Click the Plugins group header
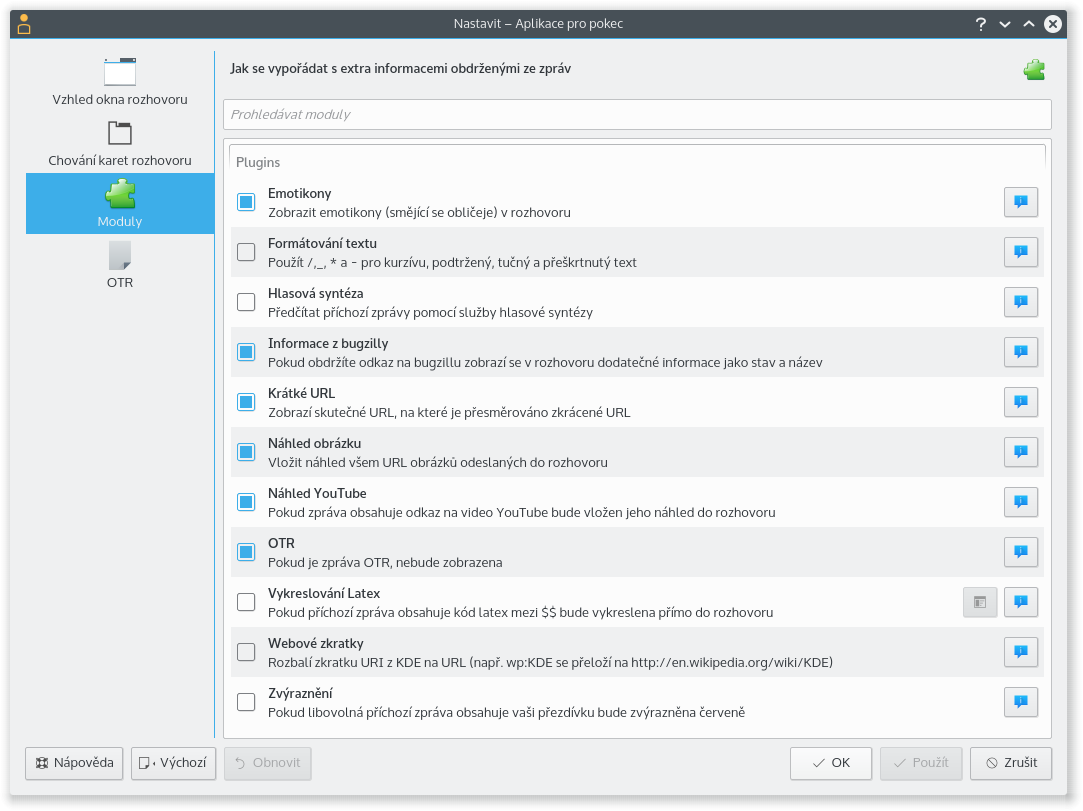 click(258, 162)
